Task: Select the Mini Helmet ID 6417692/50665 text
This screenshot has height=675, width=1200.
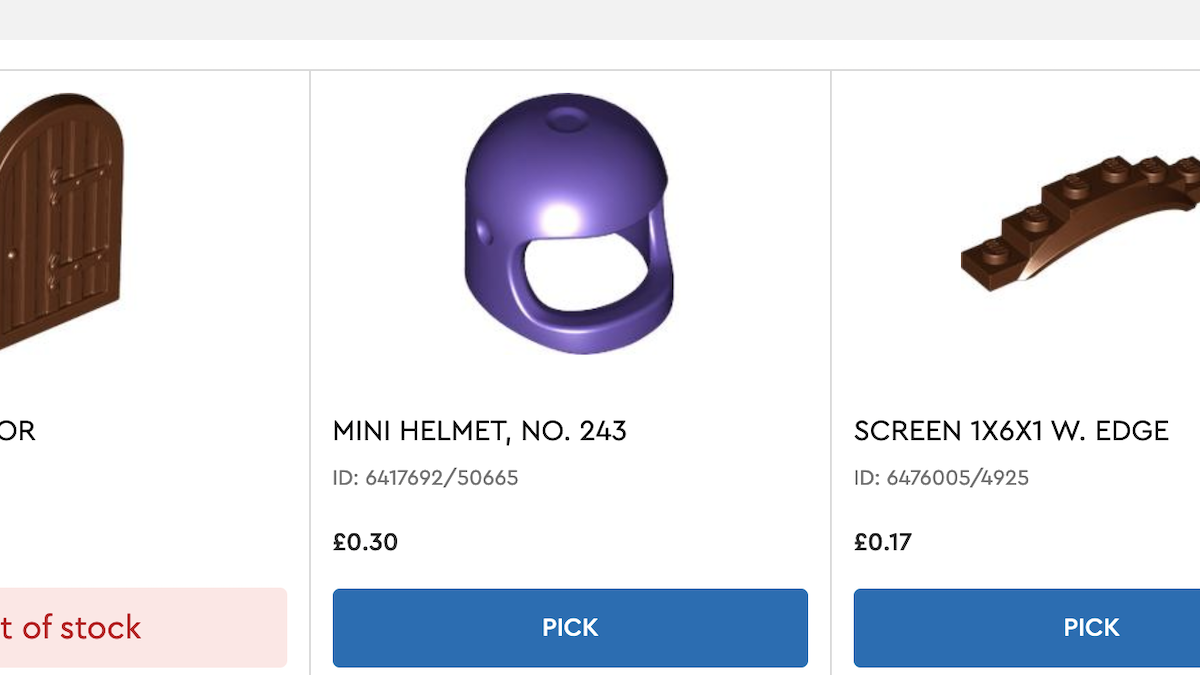Action: (x=425, y=478)
